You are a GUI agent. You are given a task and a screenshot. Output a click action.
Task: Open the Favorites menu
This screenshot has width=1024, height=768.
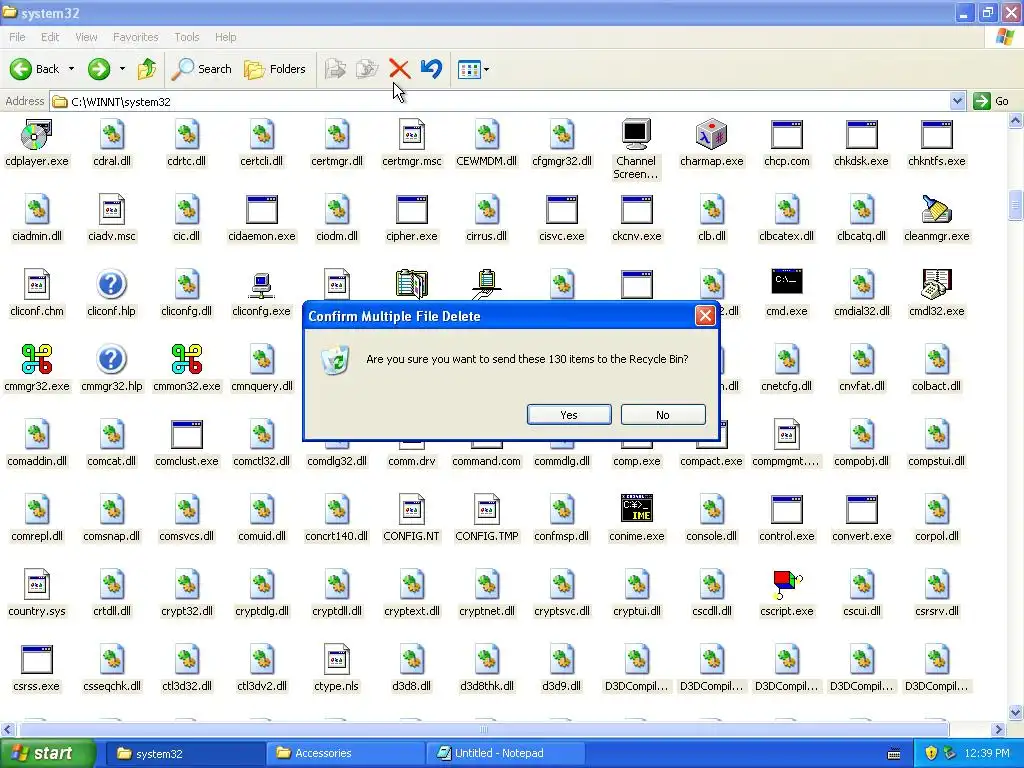[135, 37]
